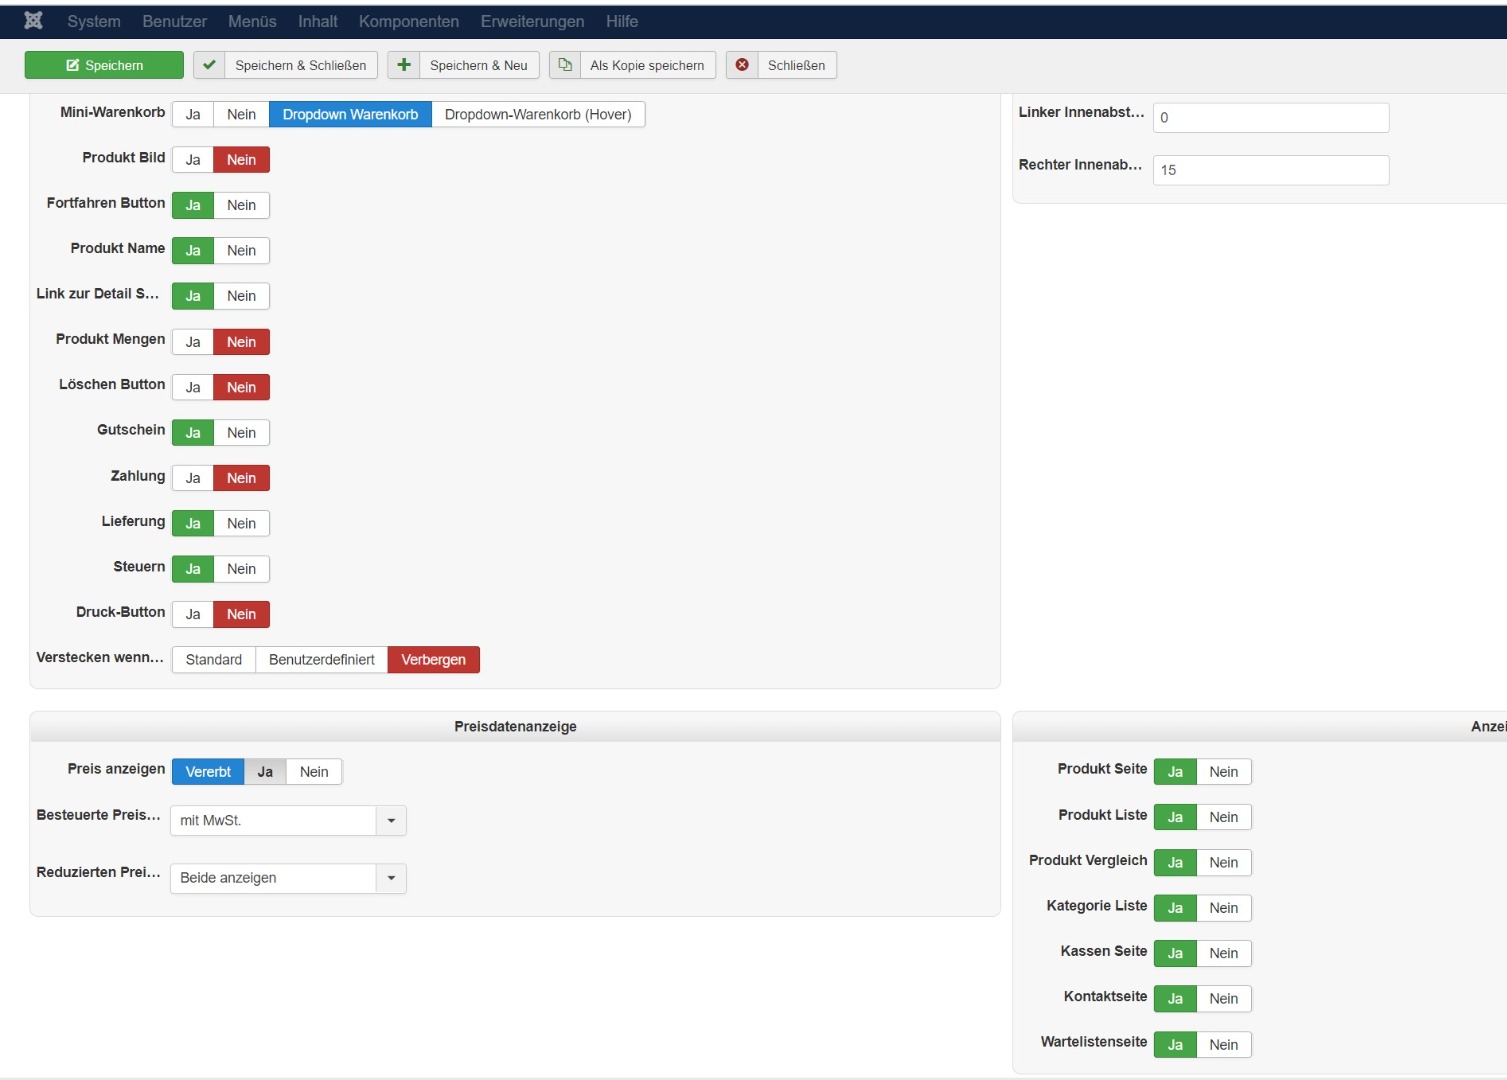Set Produkt Vergleich to Nein
Viewport: 1507px width, 1080px height.
click(1224, 863)
